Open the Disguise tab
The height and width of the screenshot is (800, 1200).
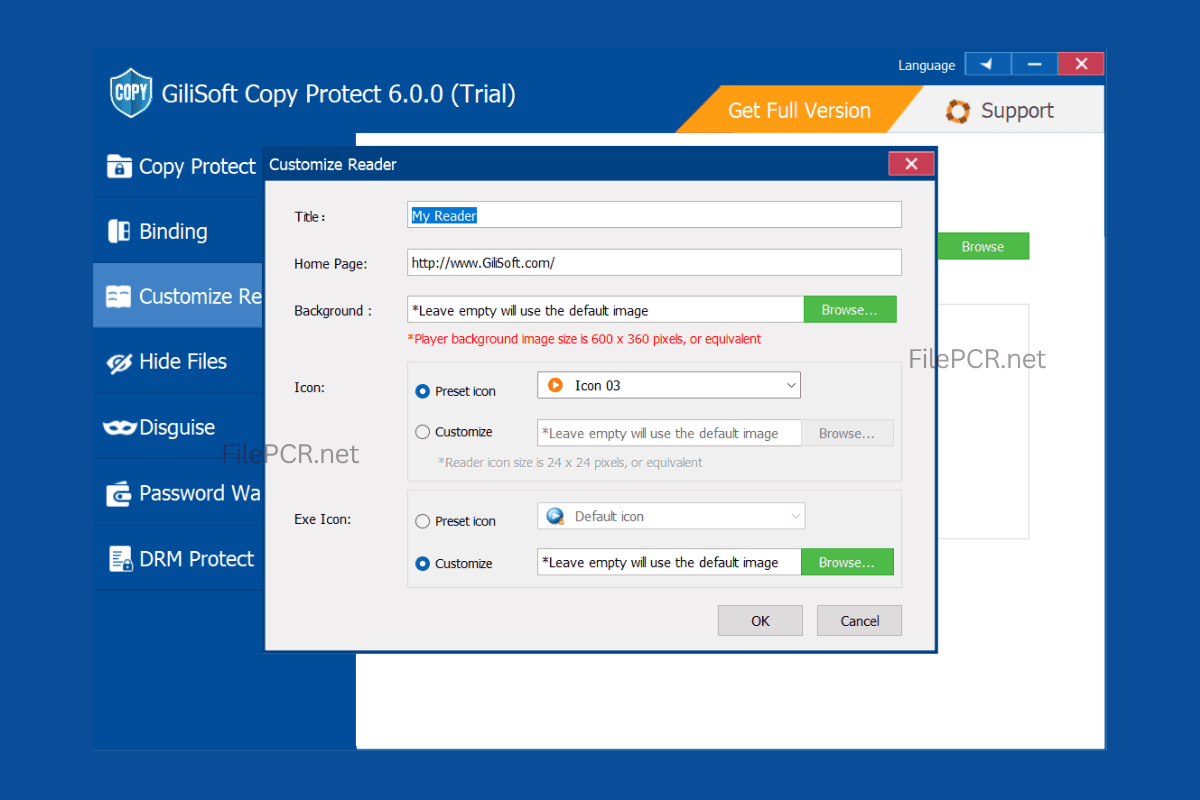pyautogui.click(x=178, y=427)
